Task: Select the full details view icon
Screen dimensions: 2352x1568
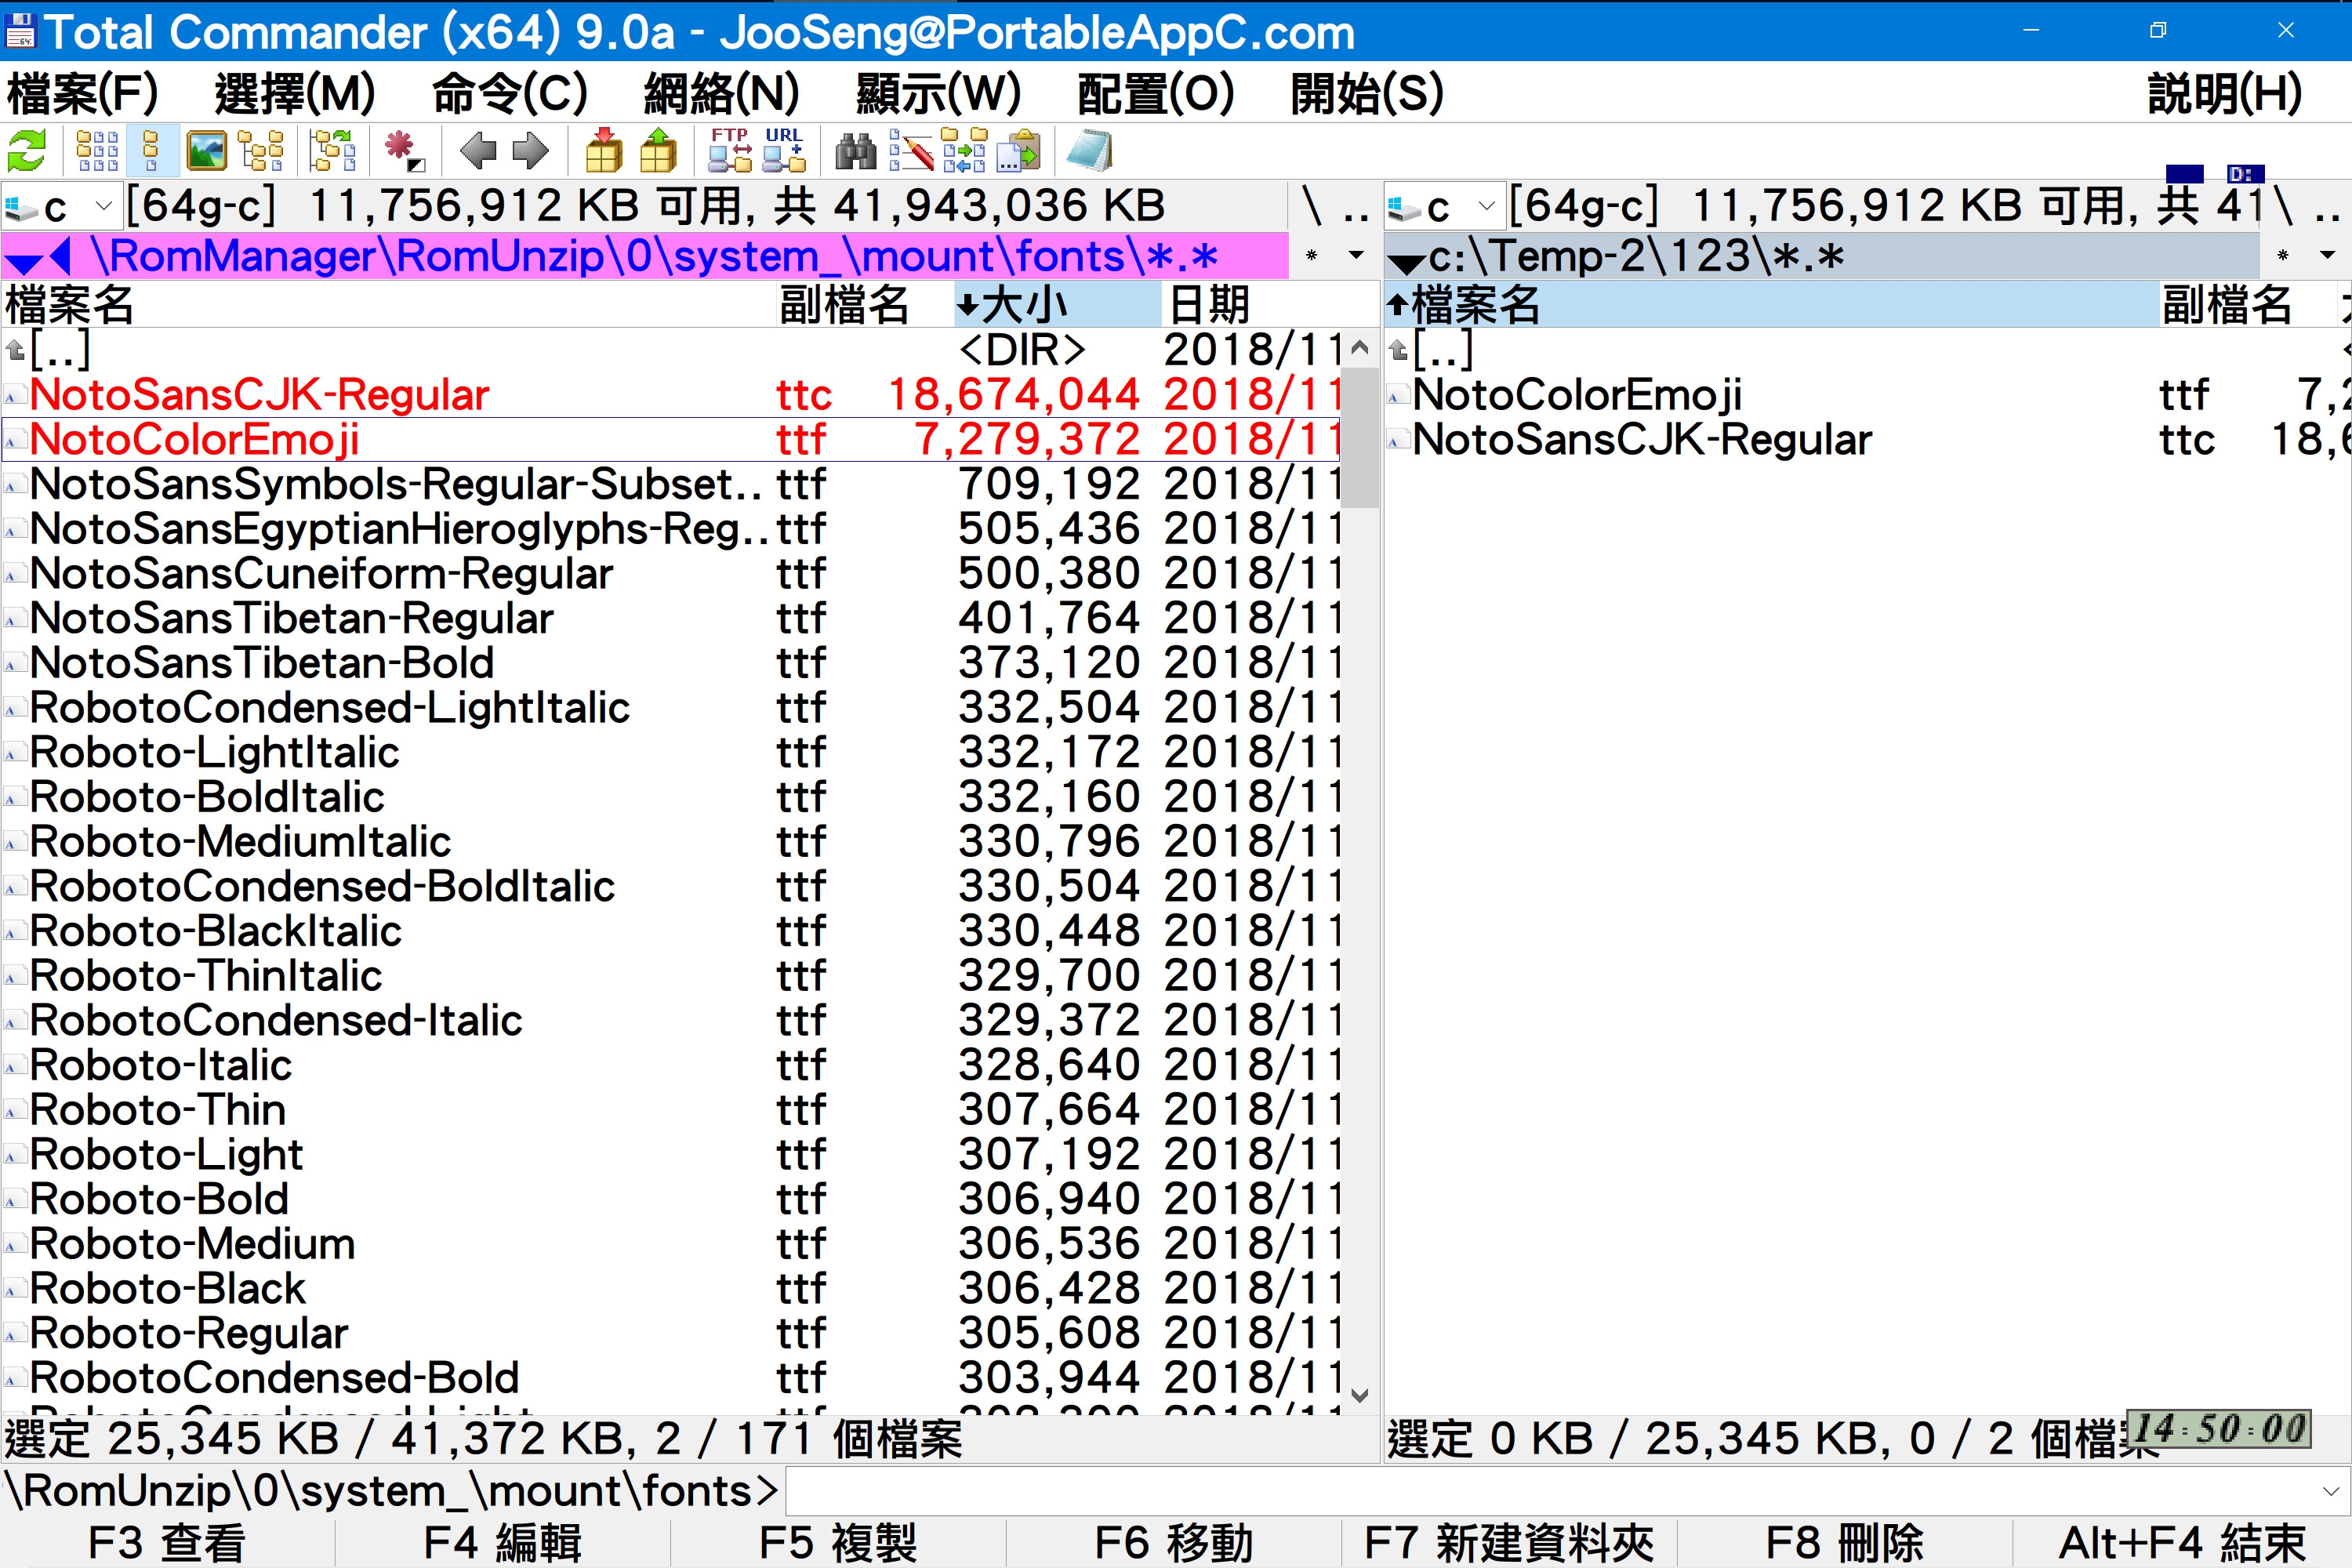Action: [152, 152]
